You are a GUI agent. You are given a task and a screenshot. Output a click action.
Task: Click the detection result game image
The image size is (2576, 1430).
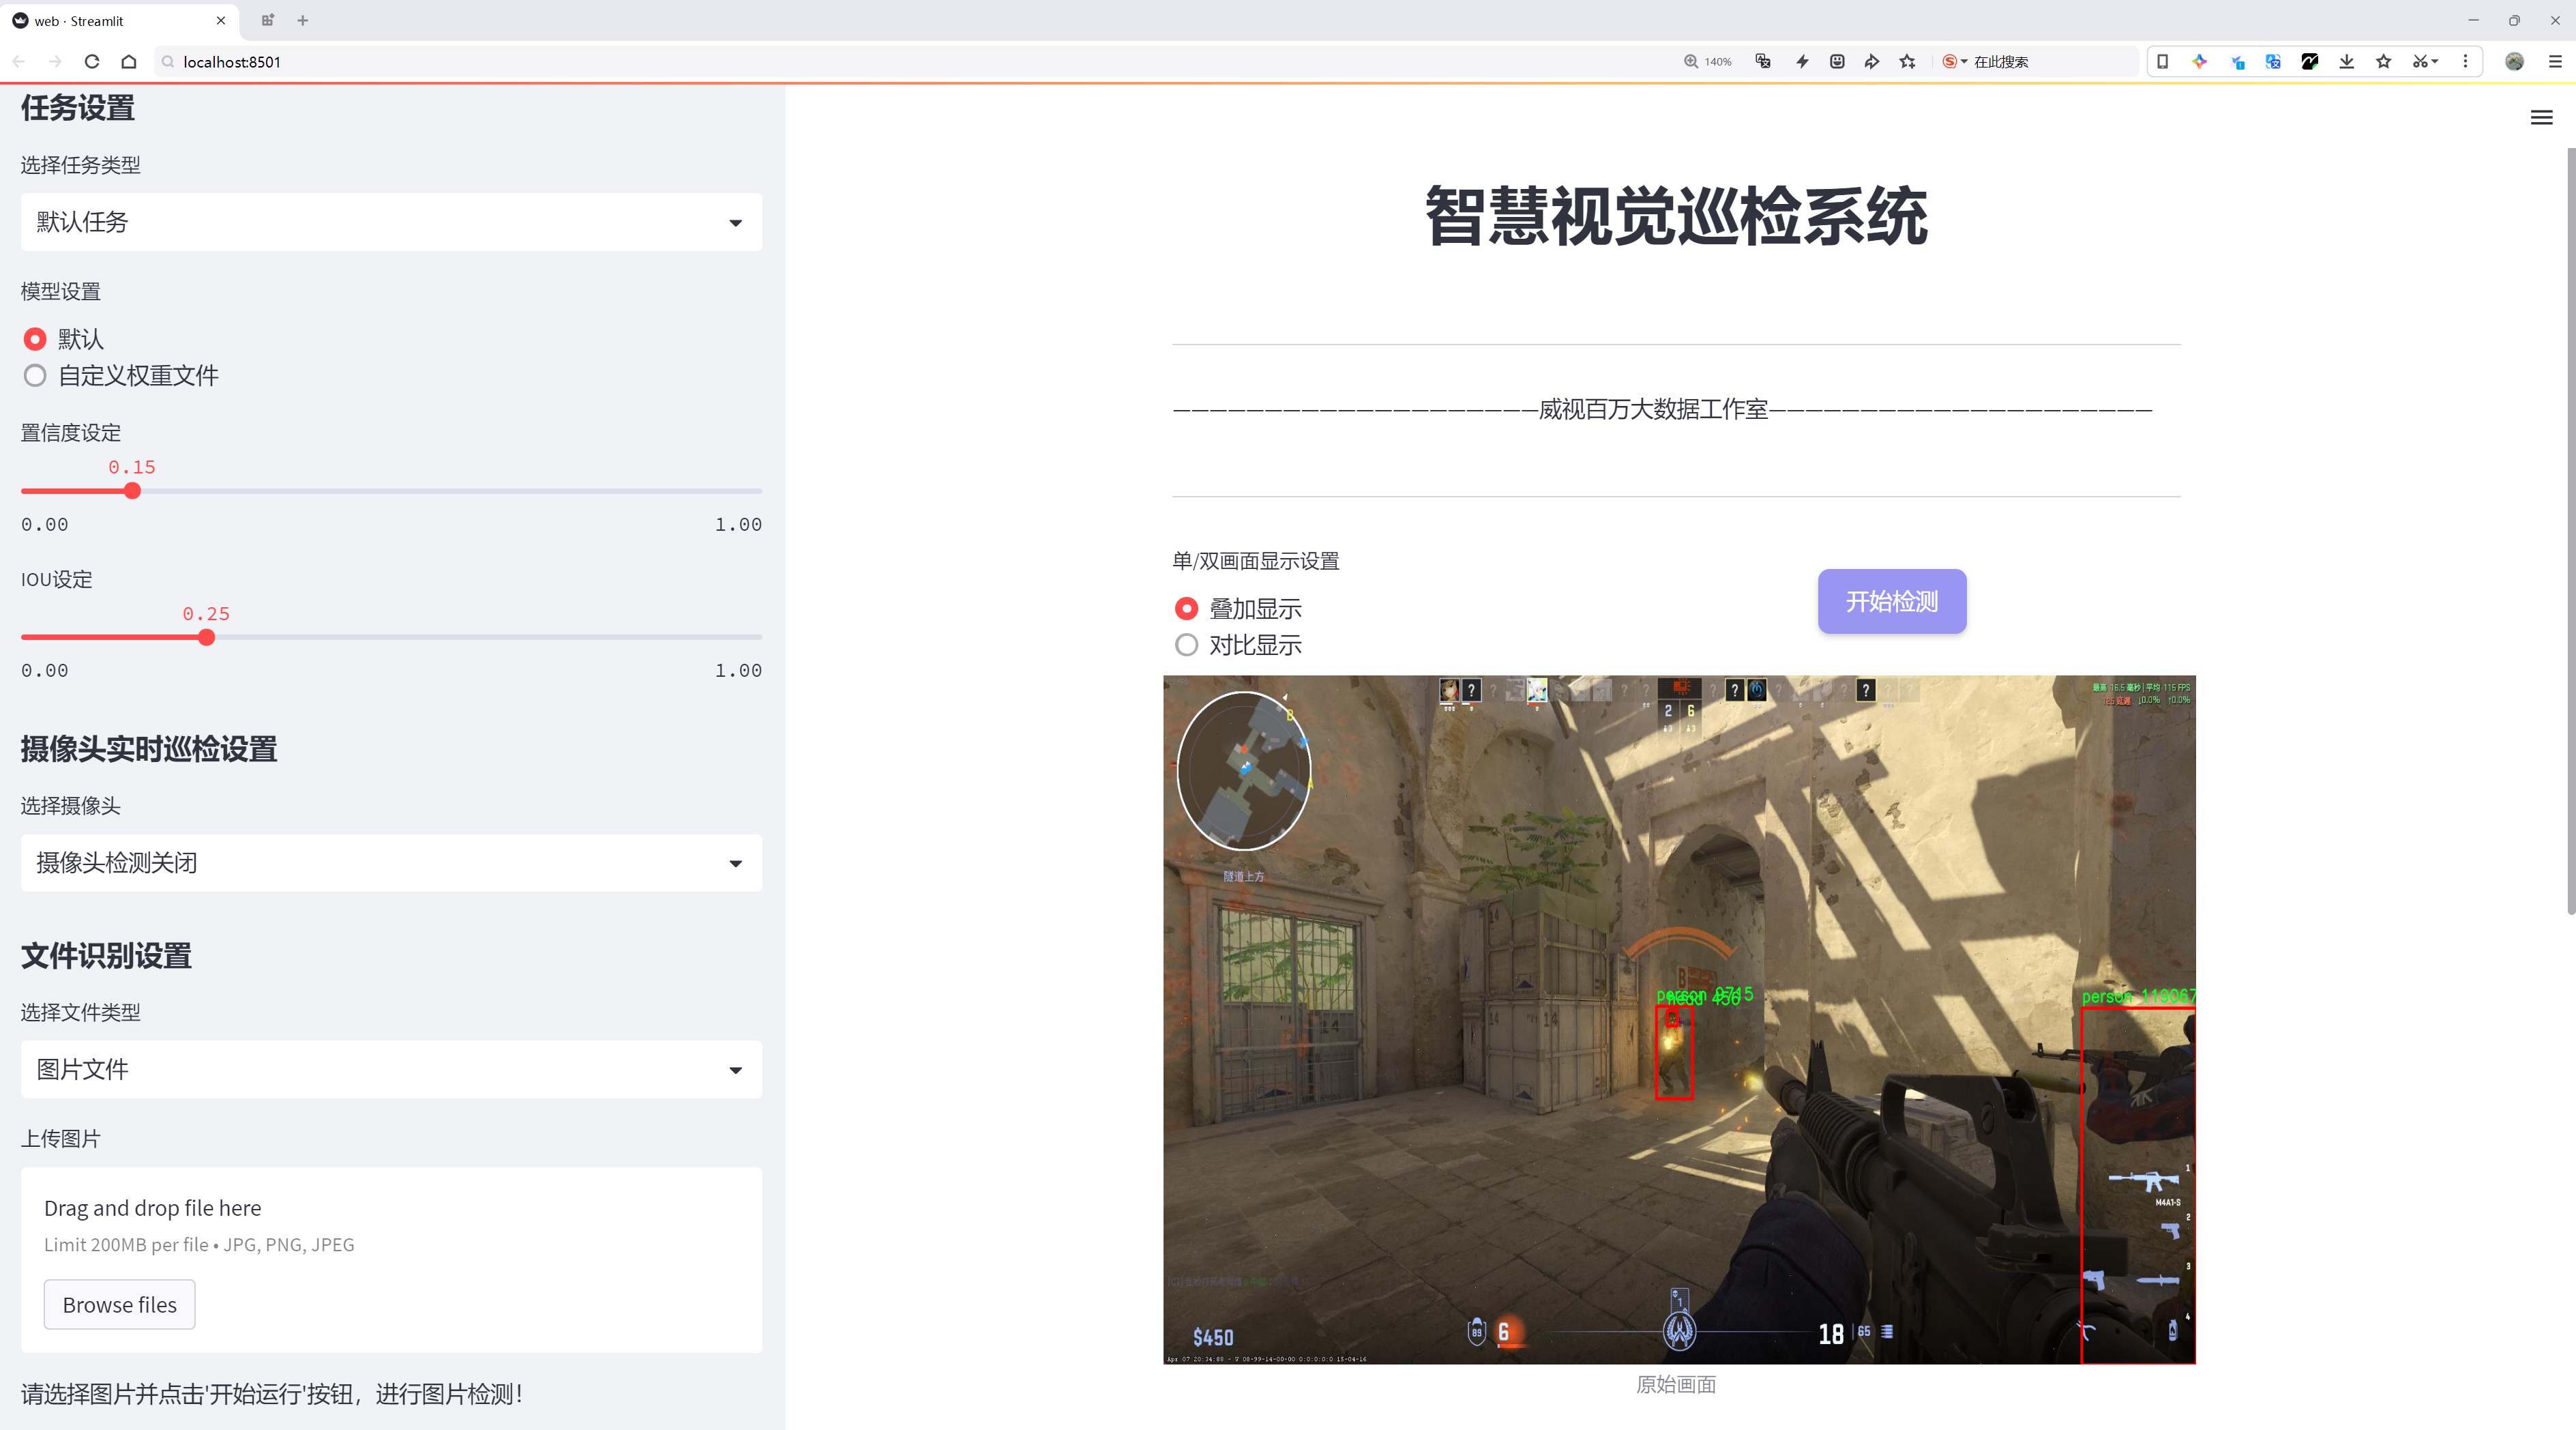1679,1019
